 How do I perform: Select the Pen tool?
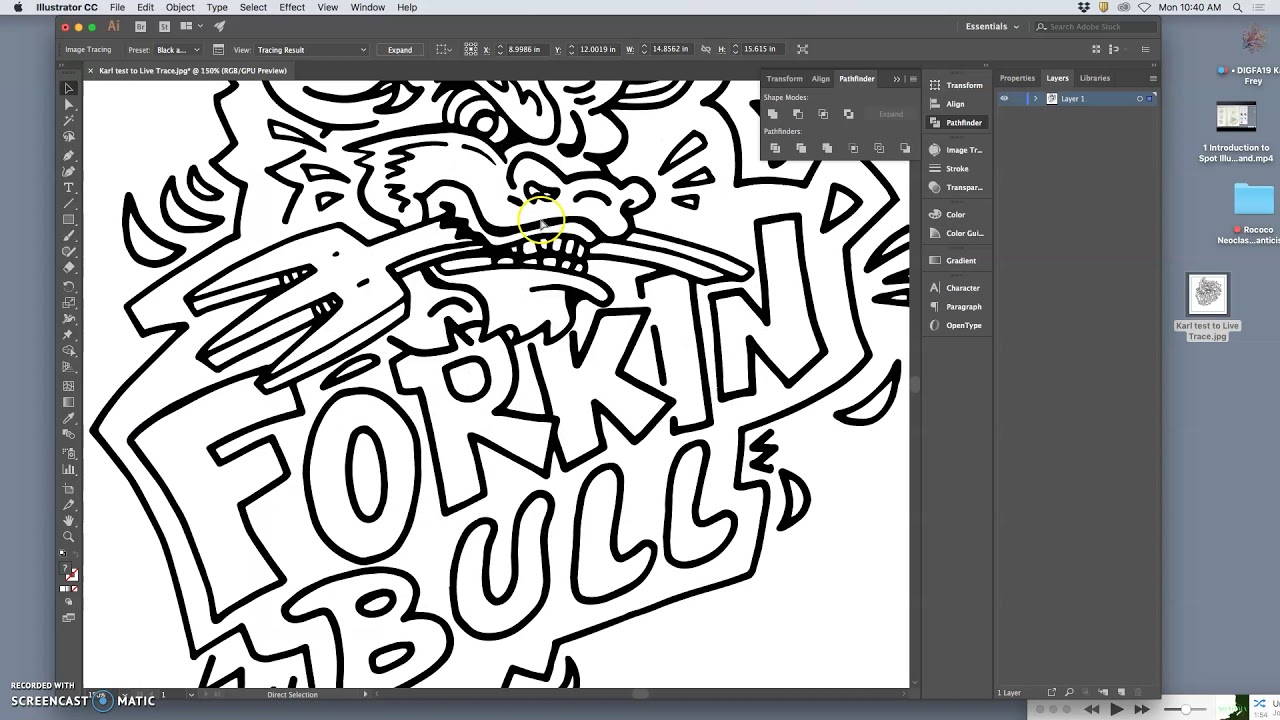(x=69, y=155)
